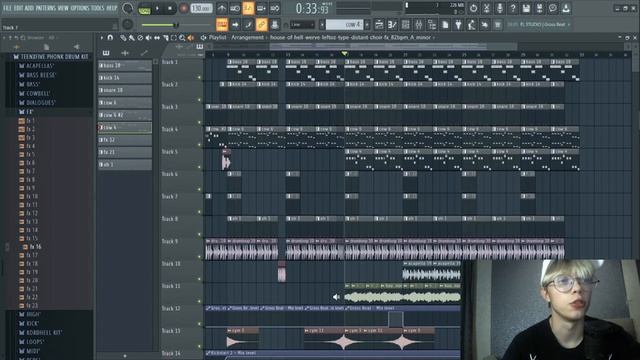Select the Zoom magnifier tool in Playlist
The image size is (640, 360).
(182, 38)
